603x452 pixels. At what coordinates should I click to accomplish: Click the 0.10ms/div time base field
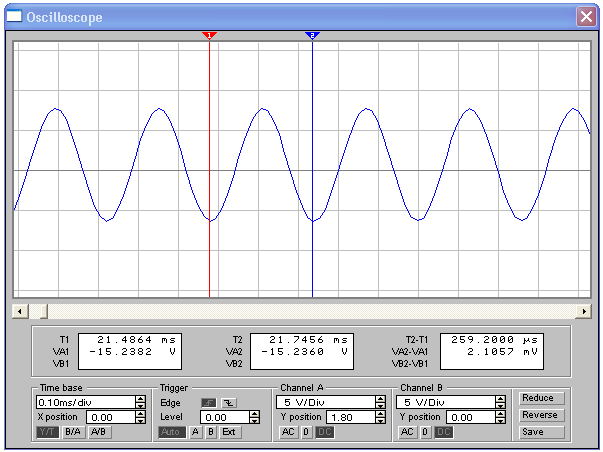[86, 402]
